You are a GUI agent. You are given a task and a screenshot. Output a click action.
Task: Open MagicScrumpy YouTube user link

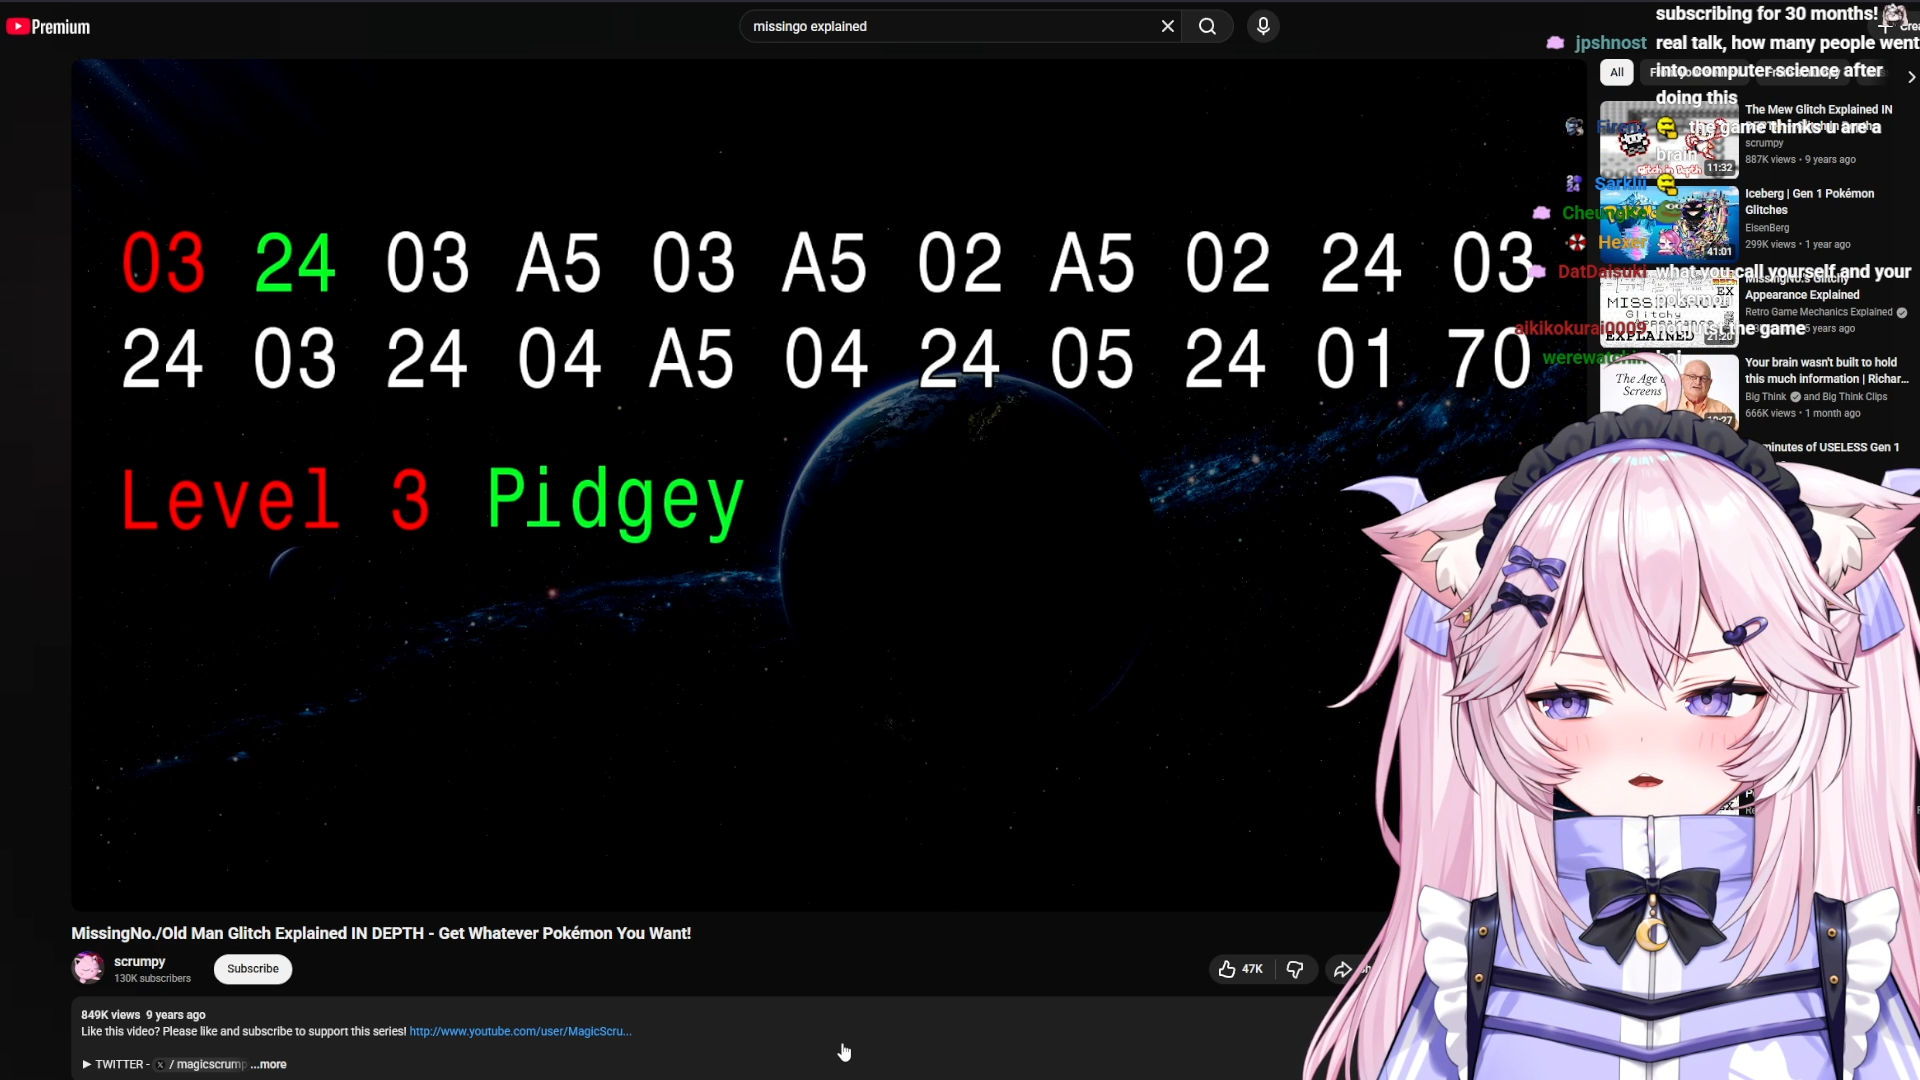[x=520, y=1031]
